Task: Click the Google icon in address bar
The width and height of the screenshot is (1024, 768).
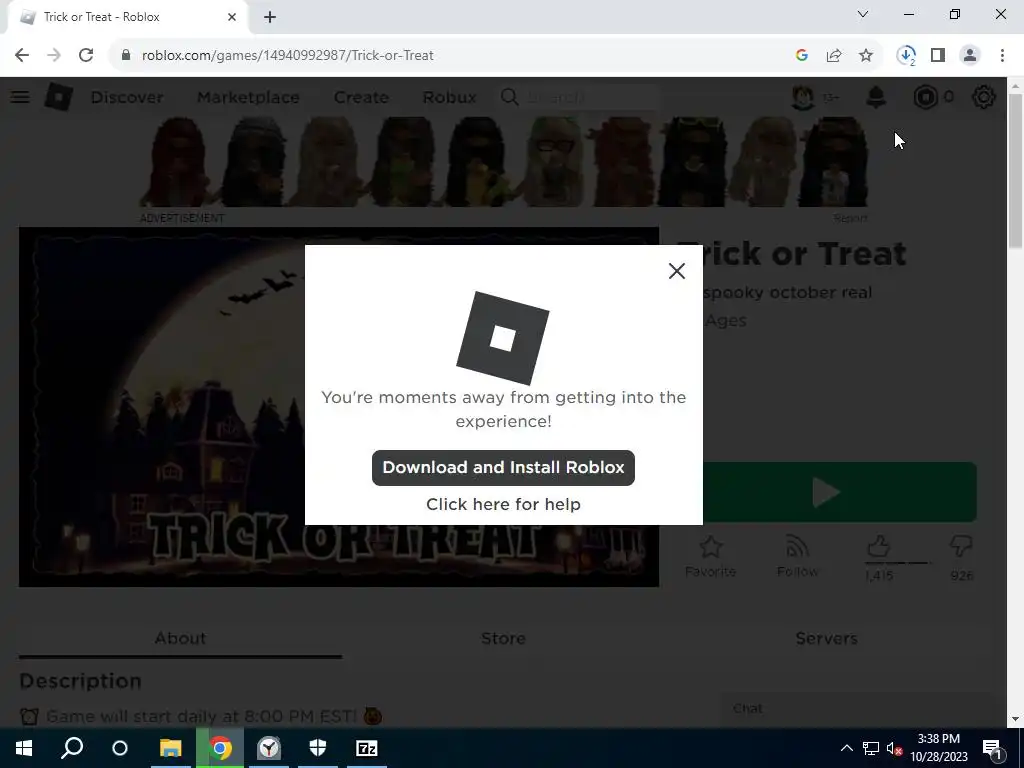Action: [x=802, y=56]
